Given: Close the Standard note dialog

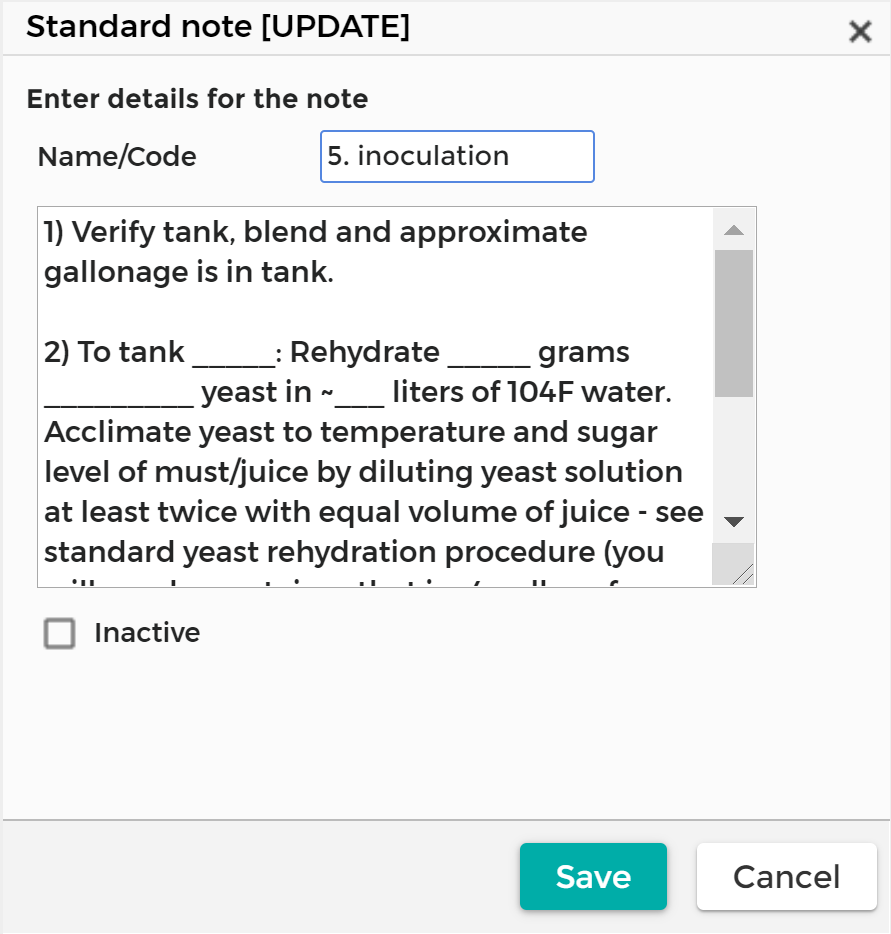Looking at the screenshot, I should click(x=860, y=32).
